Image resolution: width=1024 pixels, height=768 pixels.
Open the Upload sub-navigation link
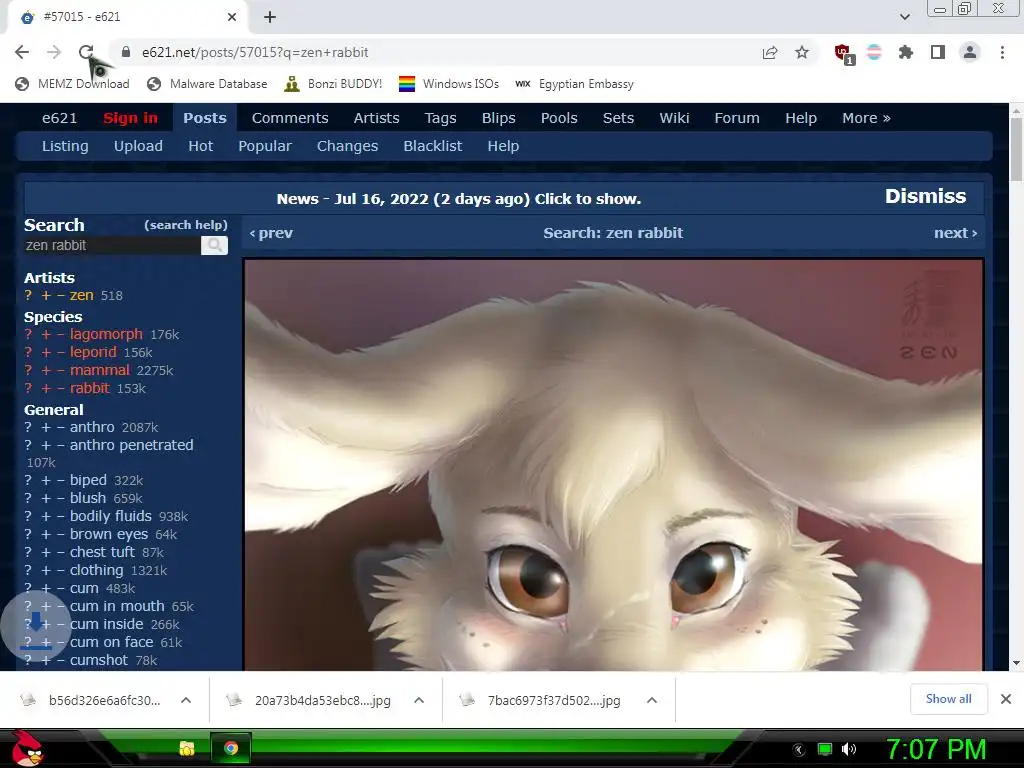pyautogui.click(x=138, y=146)
